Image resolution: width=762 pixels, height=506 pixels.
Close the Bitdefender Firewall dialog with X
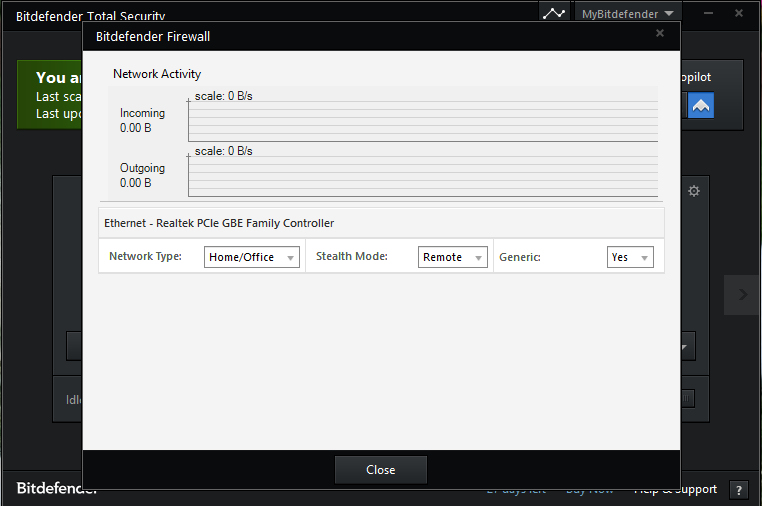point(659,33)
